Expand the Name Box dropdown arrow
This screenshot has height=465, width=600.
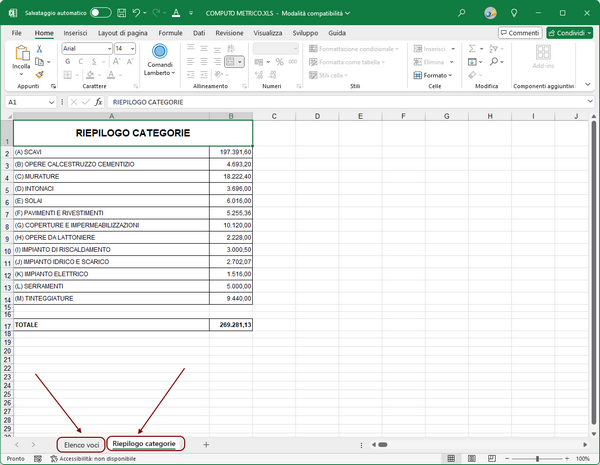click(53, 102)
